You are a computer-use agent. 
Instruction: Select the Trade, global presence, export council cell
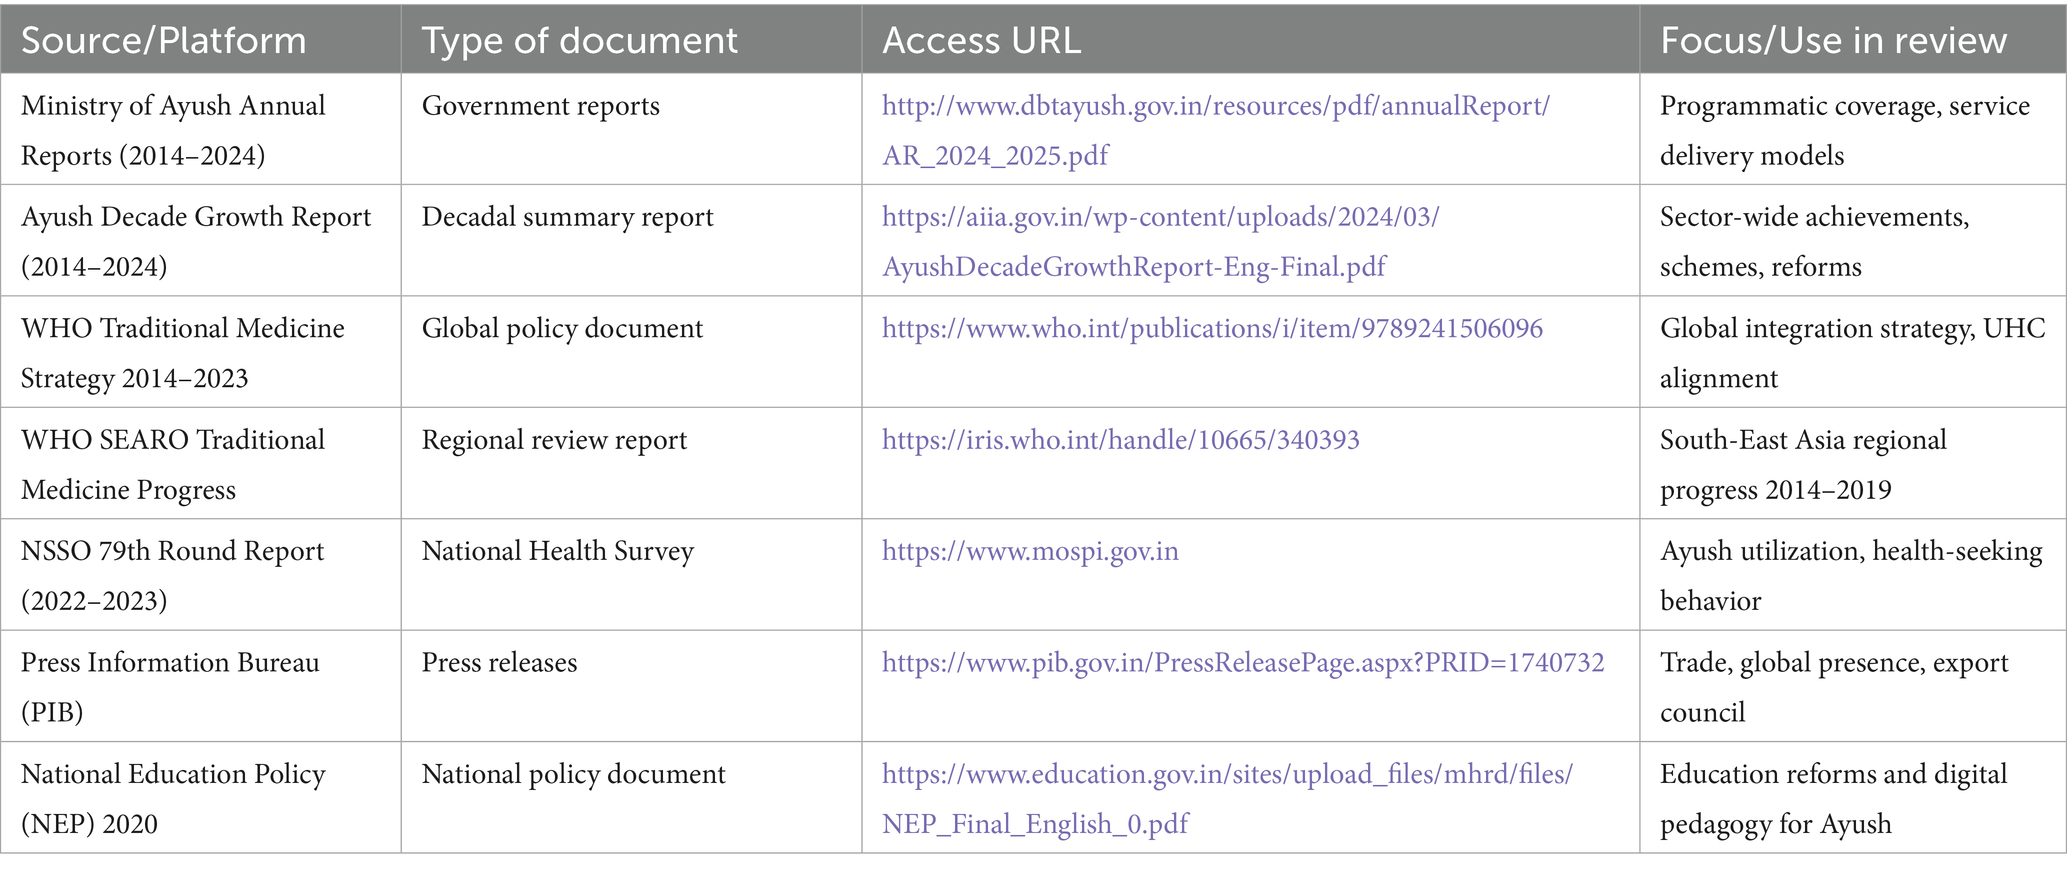pos(1833,686)
